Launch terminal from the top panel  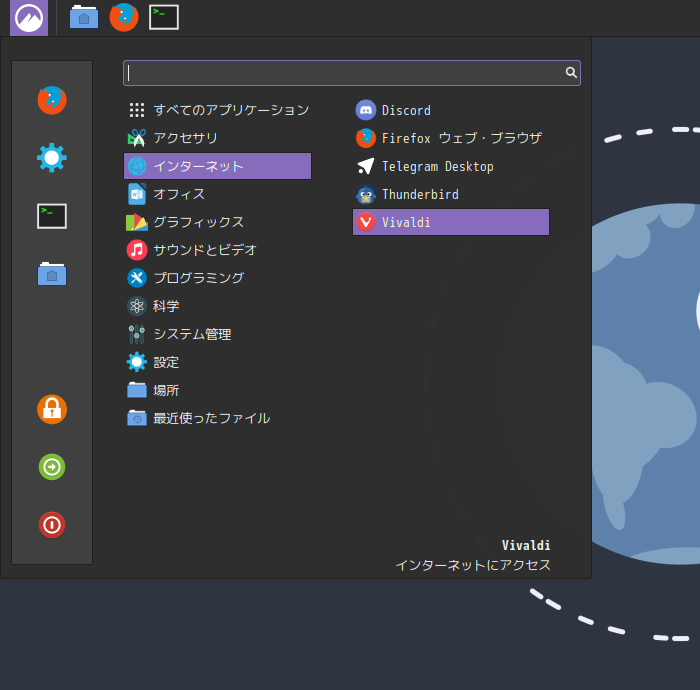pyautogui.click(x=164, y=17)
